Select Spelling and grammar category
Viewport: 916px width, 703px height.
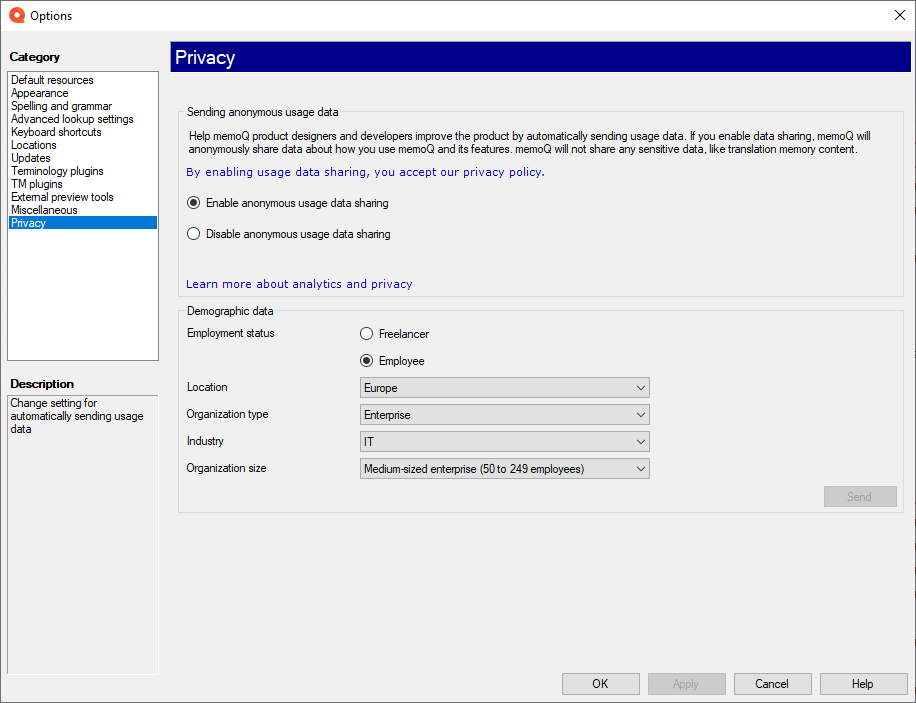61,106
